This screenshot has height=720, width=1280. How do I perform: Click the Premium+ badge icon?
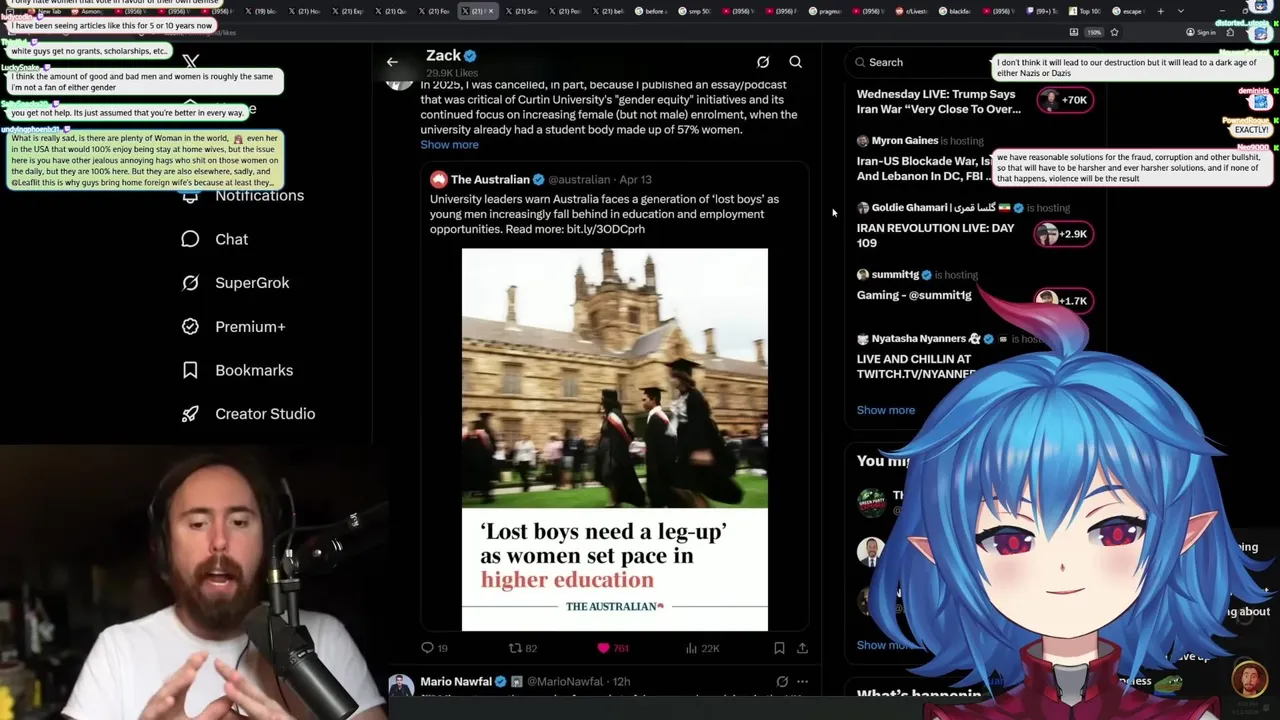point(190,326)
